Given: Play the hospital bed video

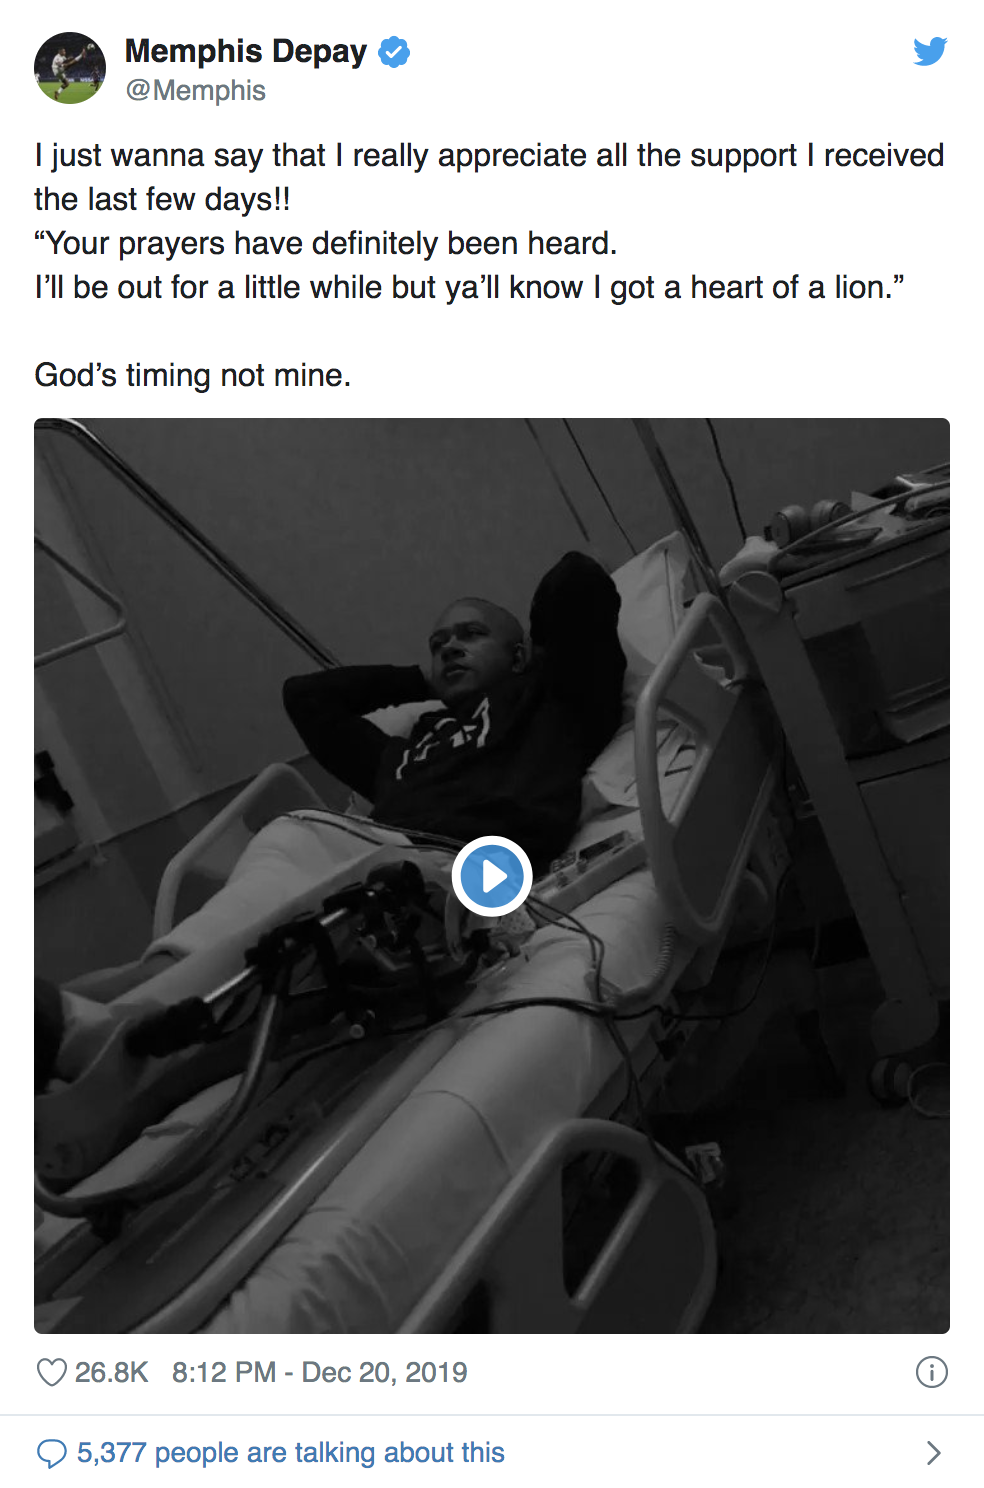Looking at the screenshot, I should 491,876.
